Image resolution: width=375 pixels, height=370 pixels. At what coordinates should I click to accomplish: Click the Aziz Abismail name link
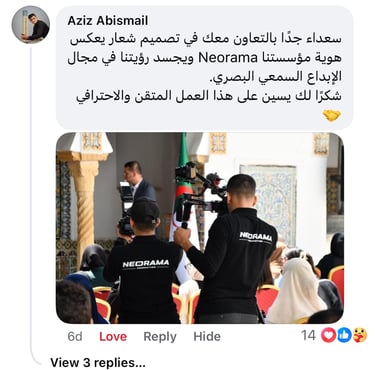click(108, 21)
